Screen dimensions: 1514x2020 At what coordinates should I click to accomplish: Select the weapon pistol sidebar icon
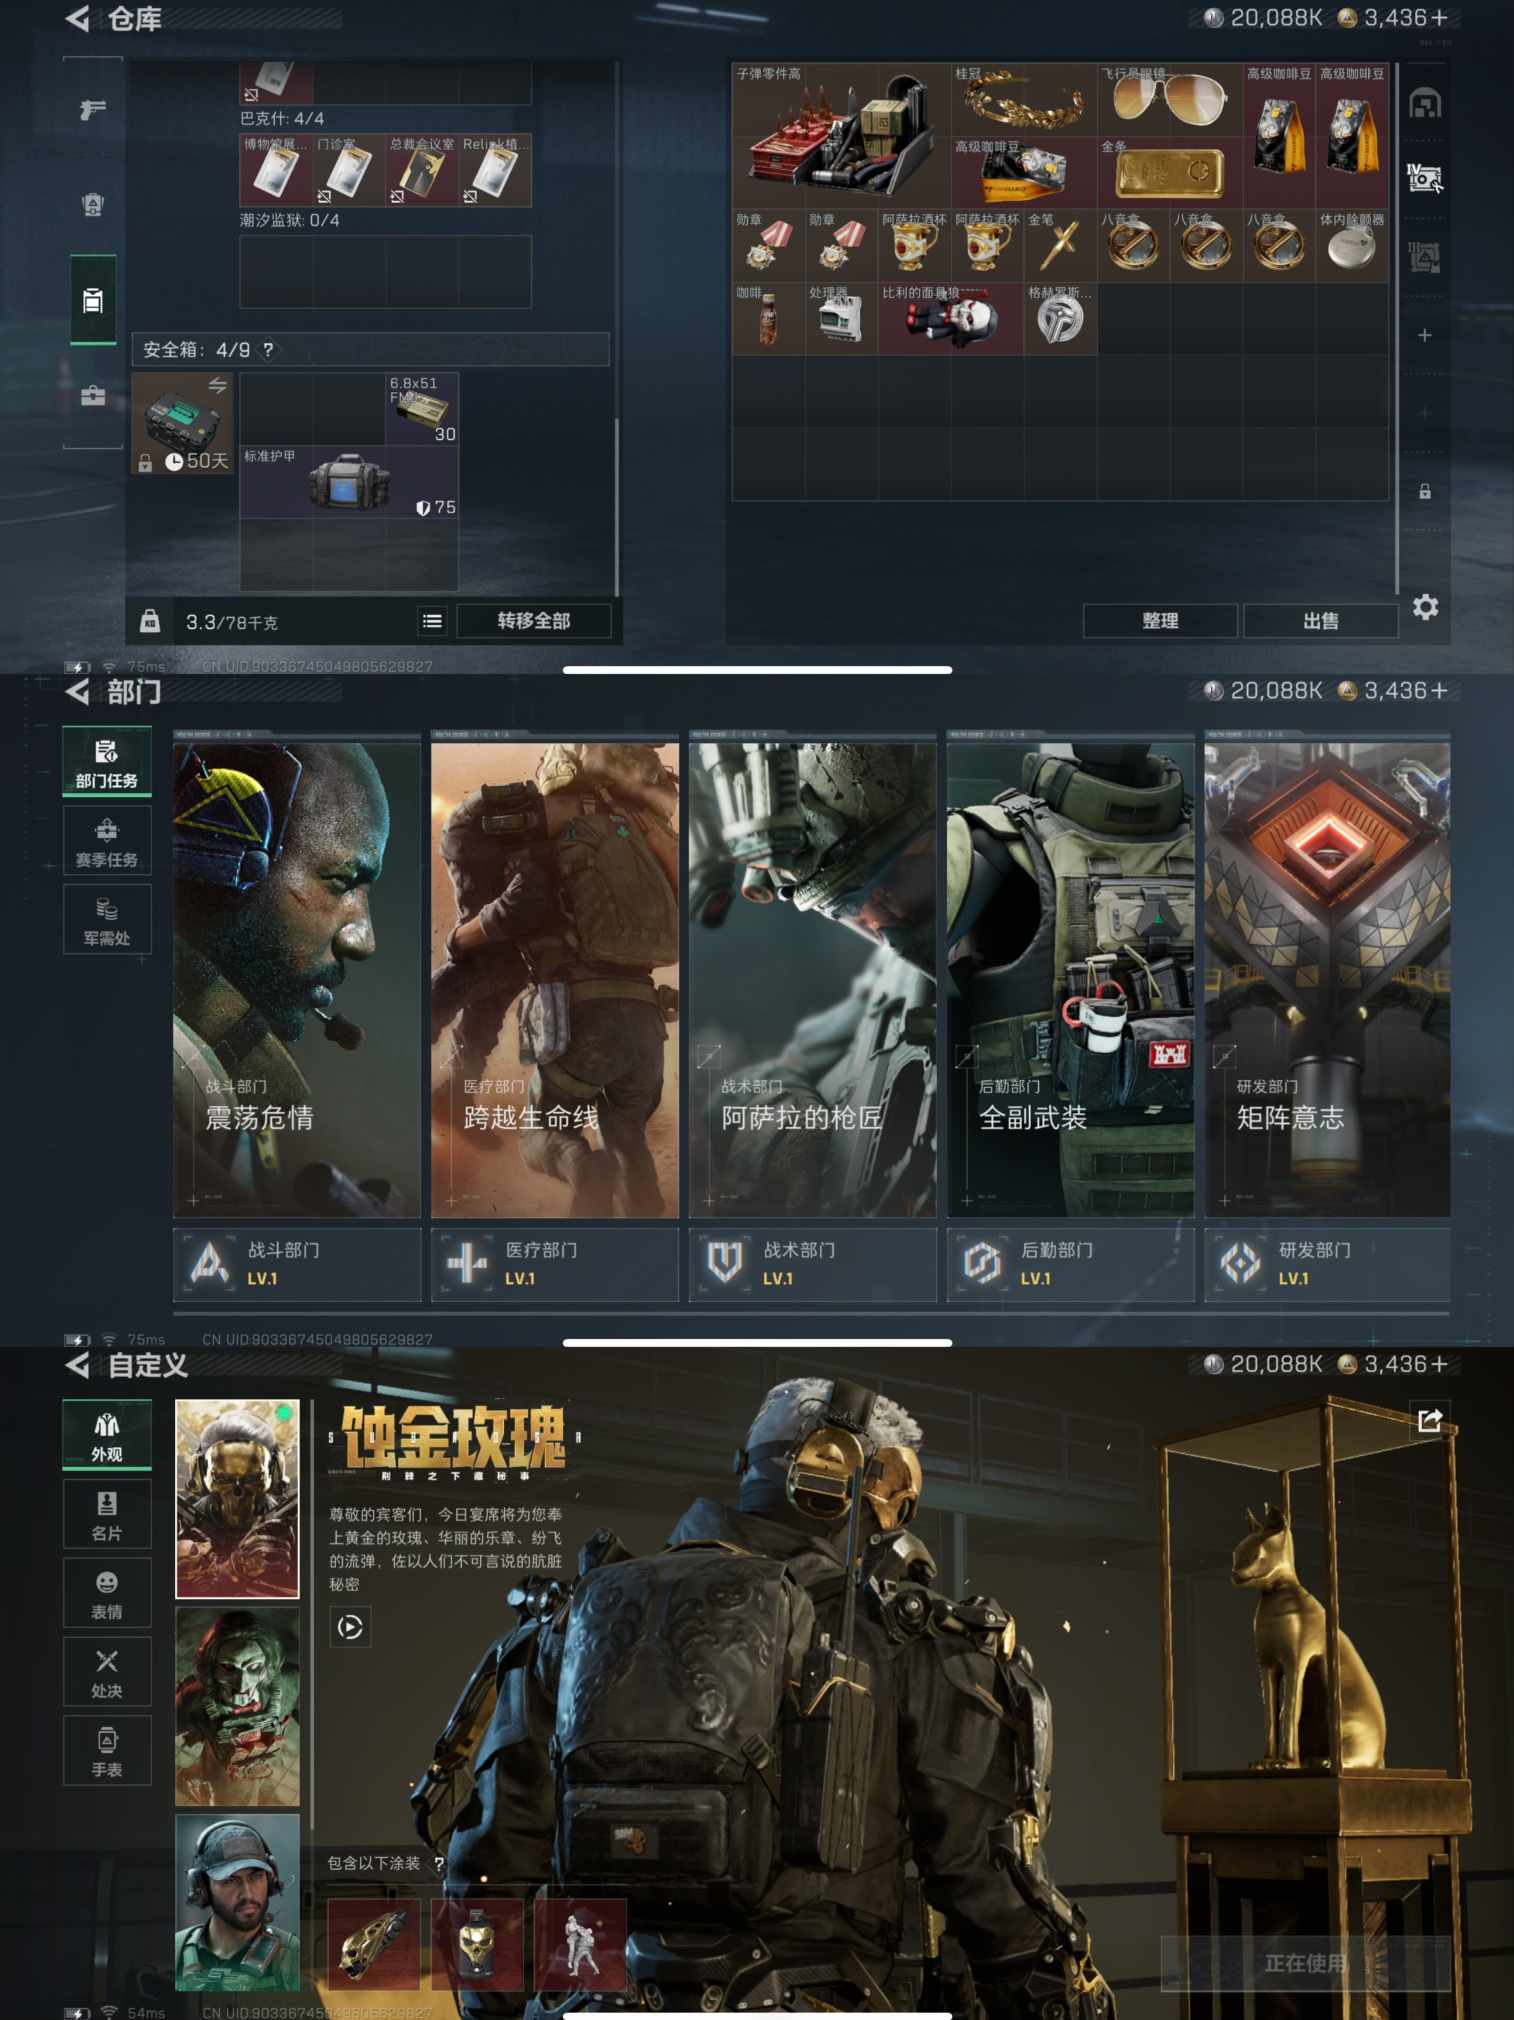[93, 110]
